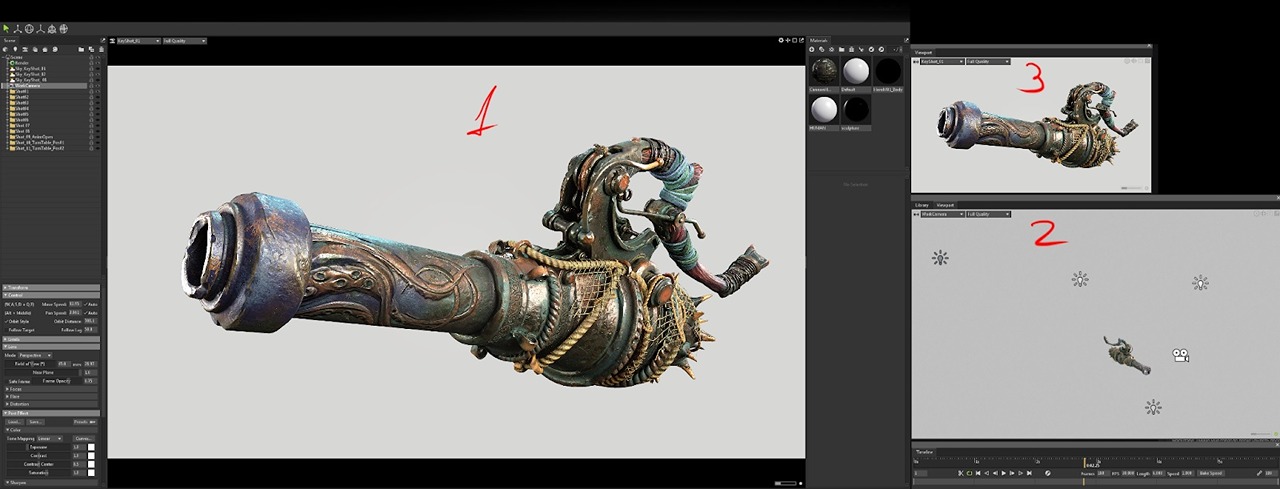Screen dimensions: 1280x489
Task: Click the Orbit Distance value field
Action: click(89, 321)
